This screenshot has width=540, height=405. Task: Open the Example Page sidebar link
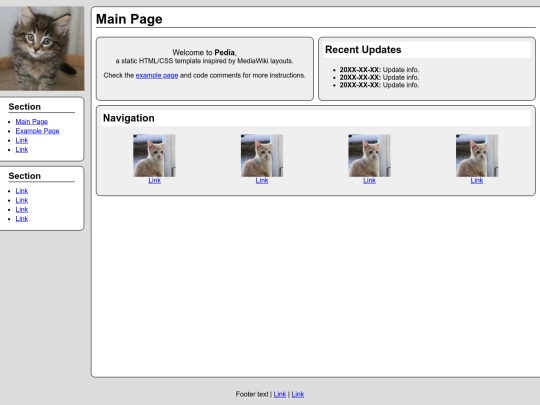[38, 131]
